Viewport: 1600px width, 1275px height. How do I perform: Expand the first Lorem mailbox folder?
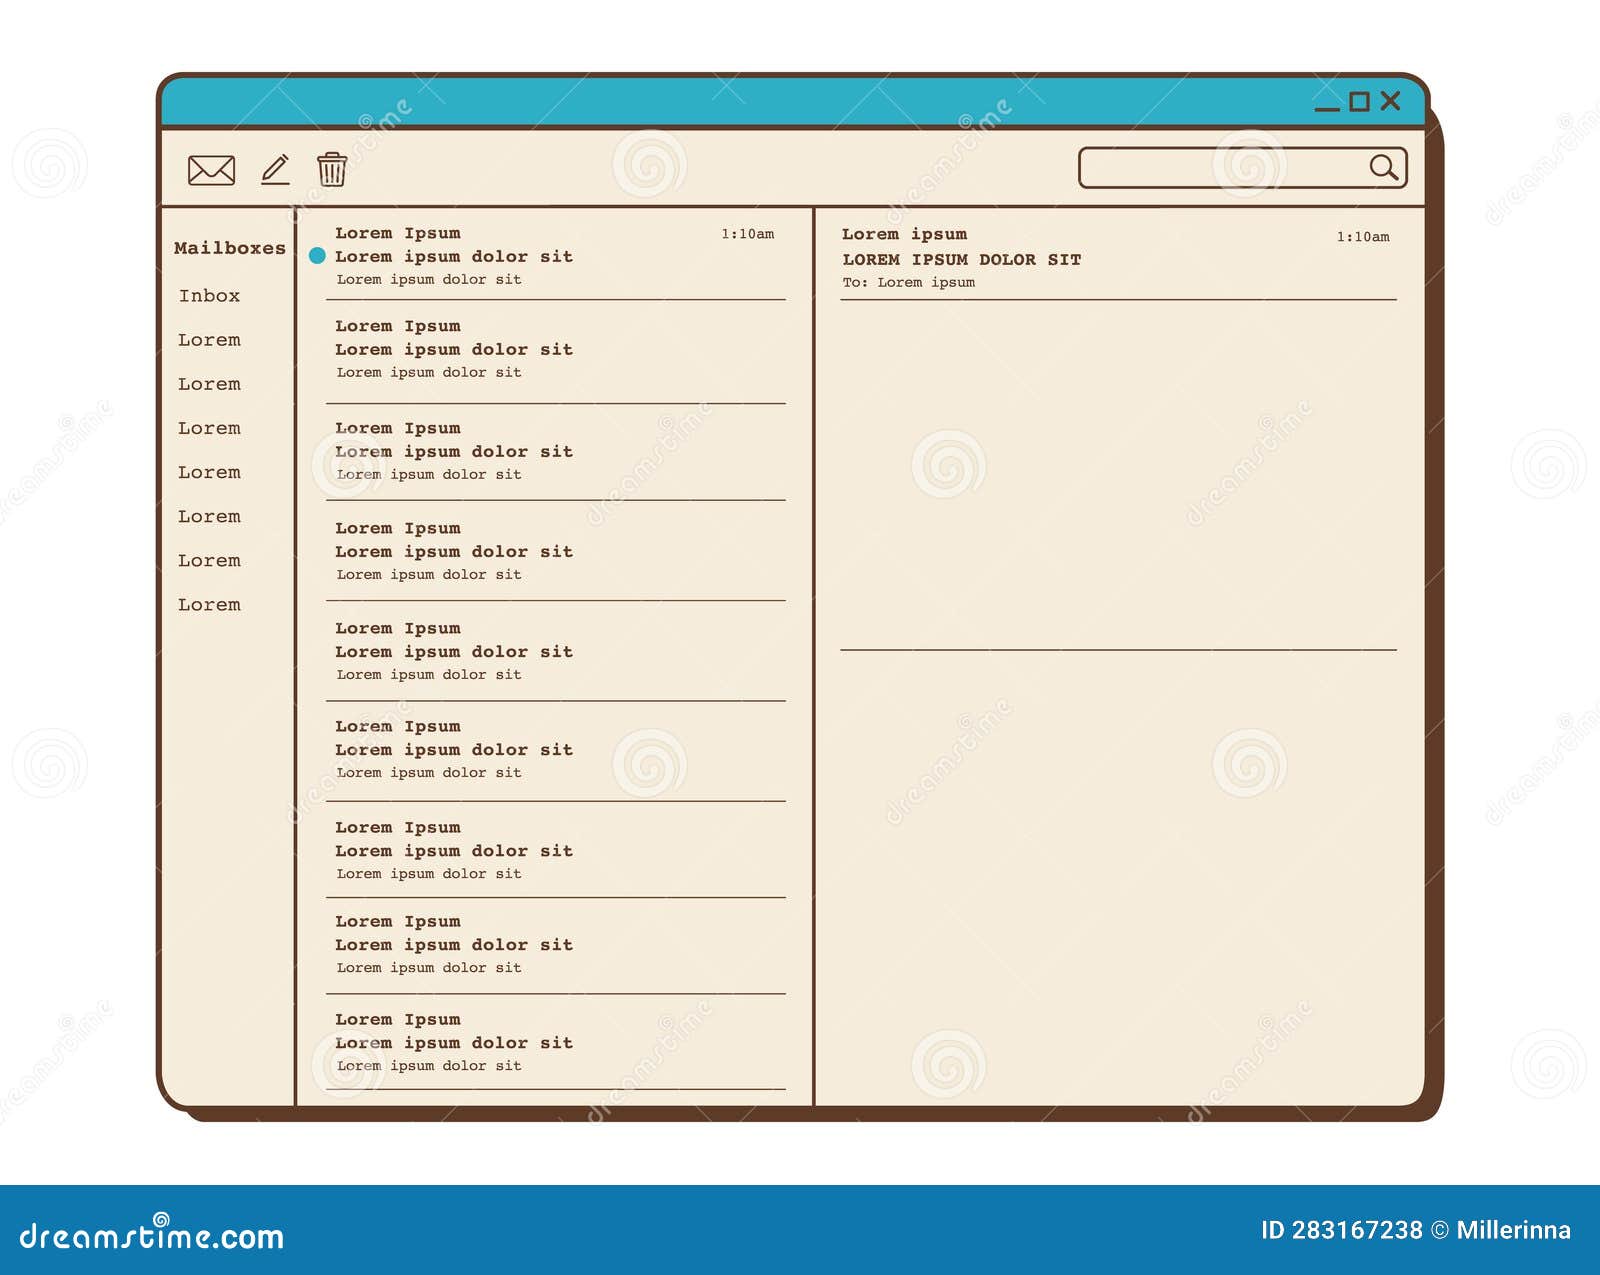click(x=209, y=340)
